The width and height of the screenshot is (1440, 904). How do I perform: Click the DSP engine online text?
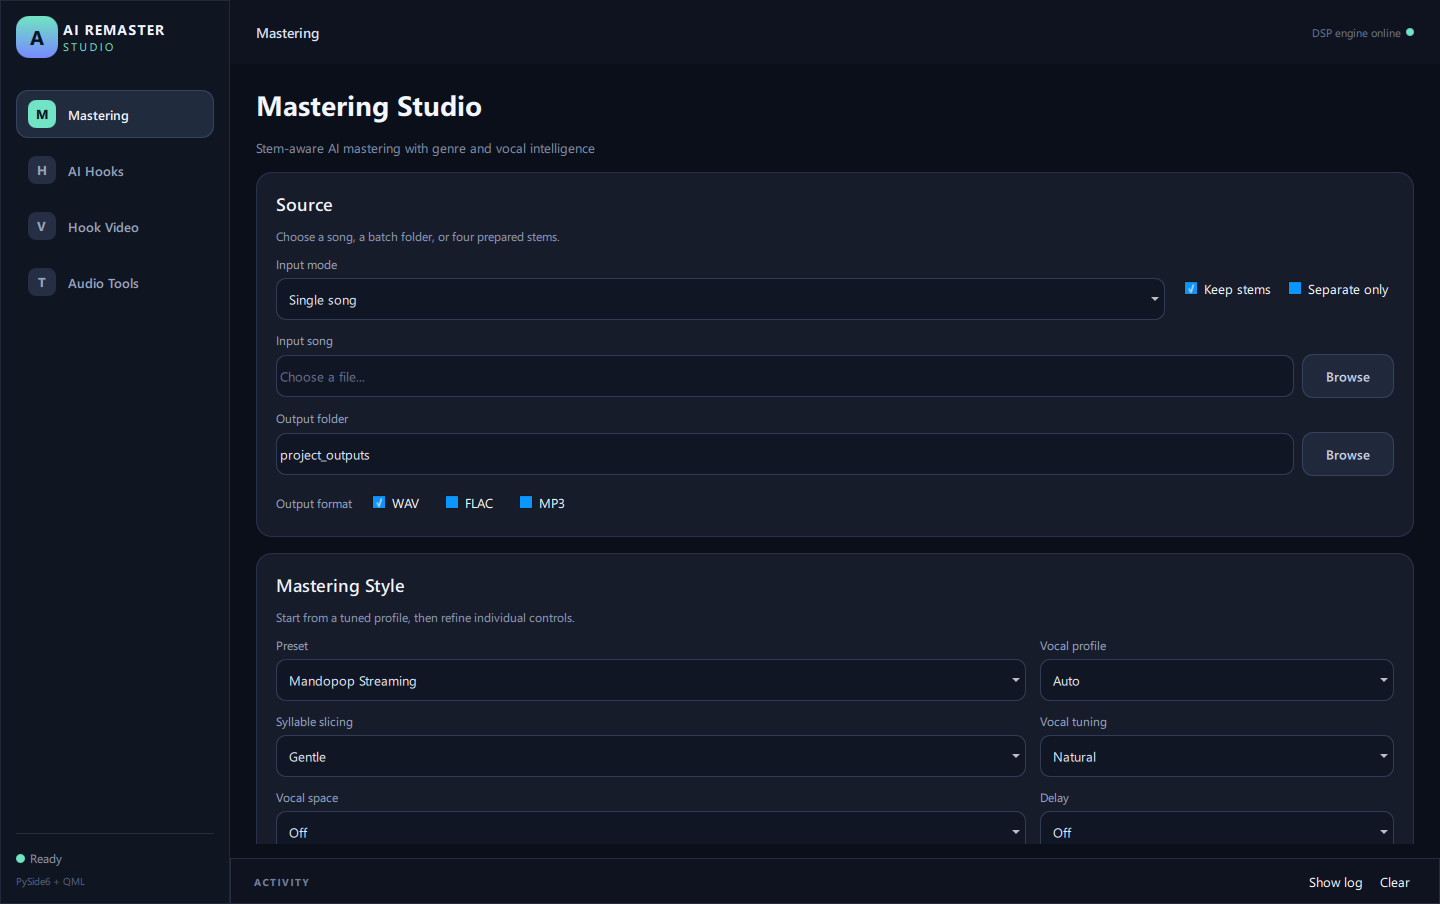(1356, 33)
